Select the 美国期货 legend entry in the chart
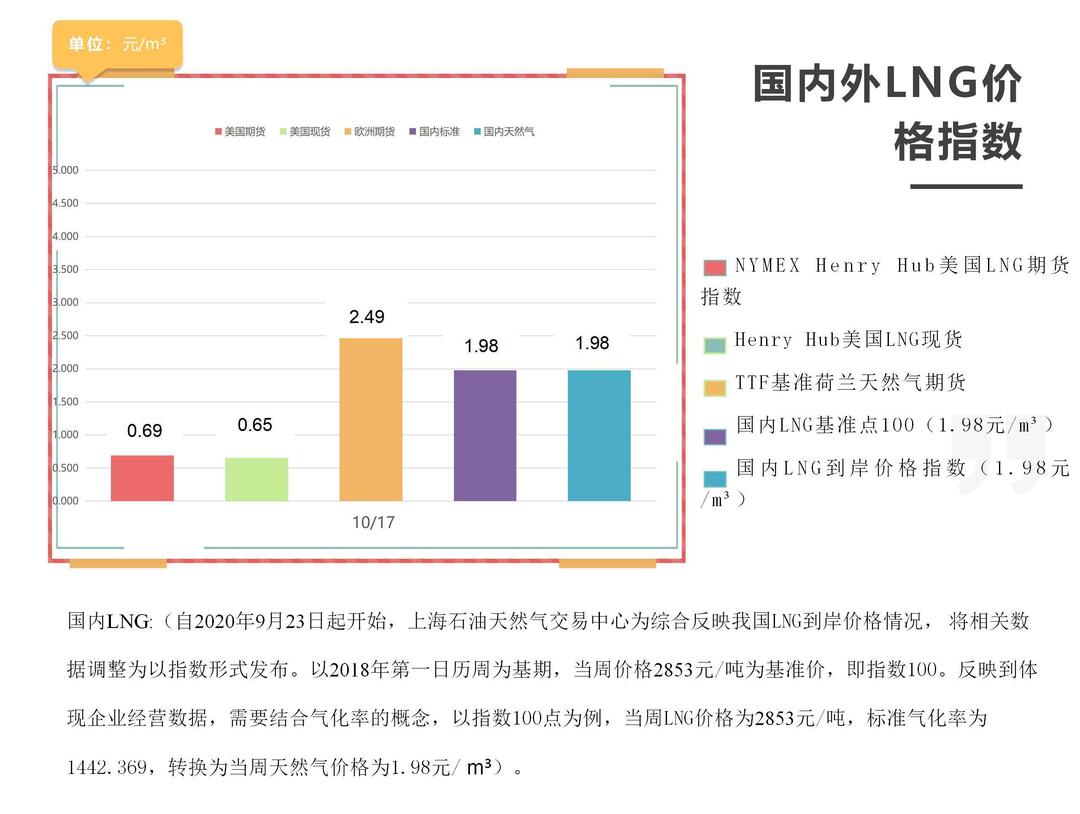This screenshot has height=814, width=1080. point(240,132)
